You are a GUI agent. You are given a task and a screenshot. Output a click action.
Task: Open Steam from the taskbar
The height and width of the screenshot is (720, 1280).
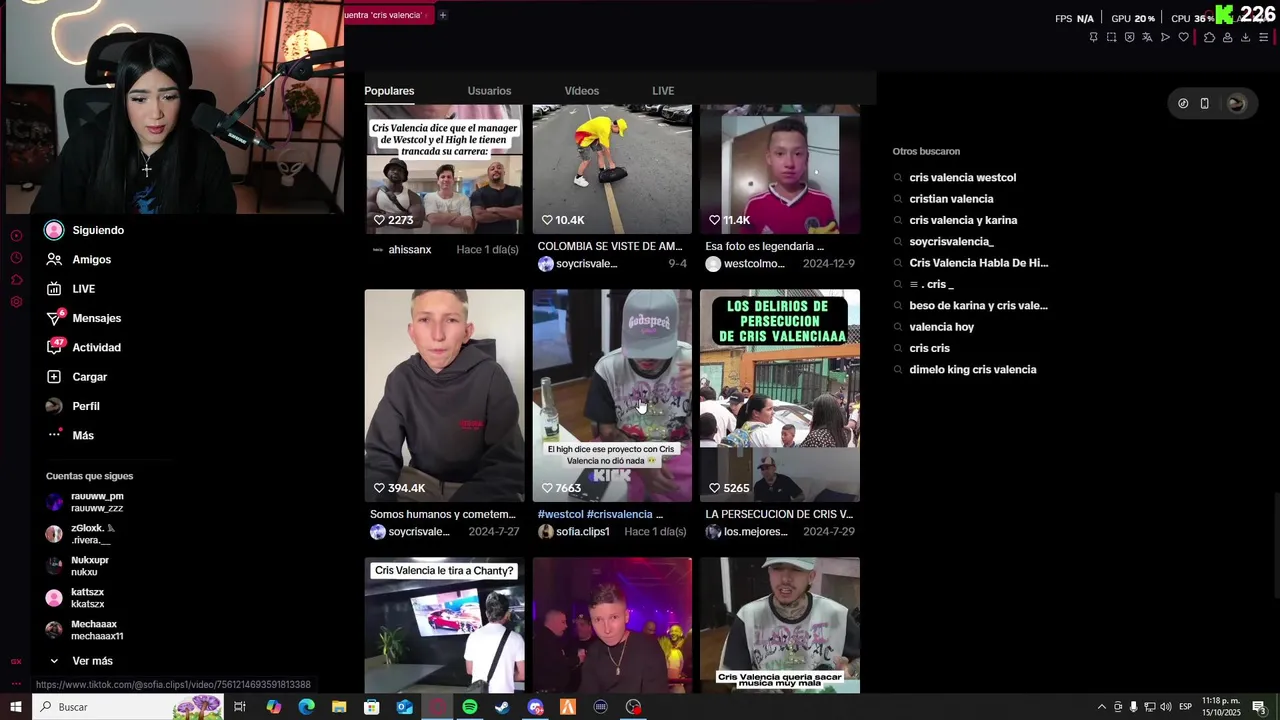[x=502, y=707]
